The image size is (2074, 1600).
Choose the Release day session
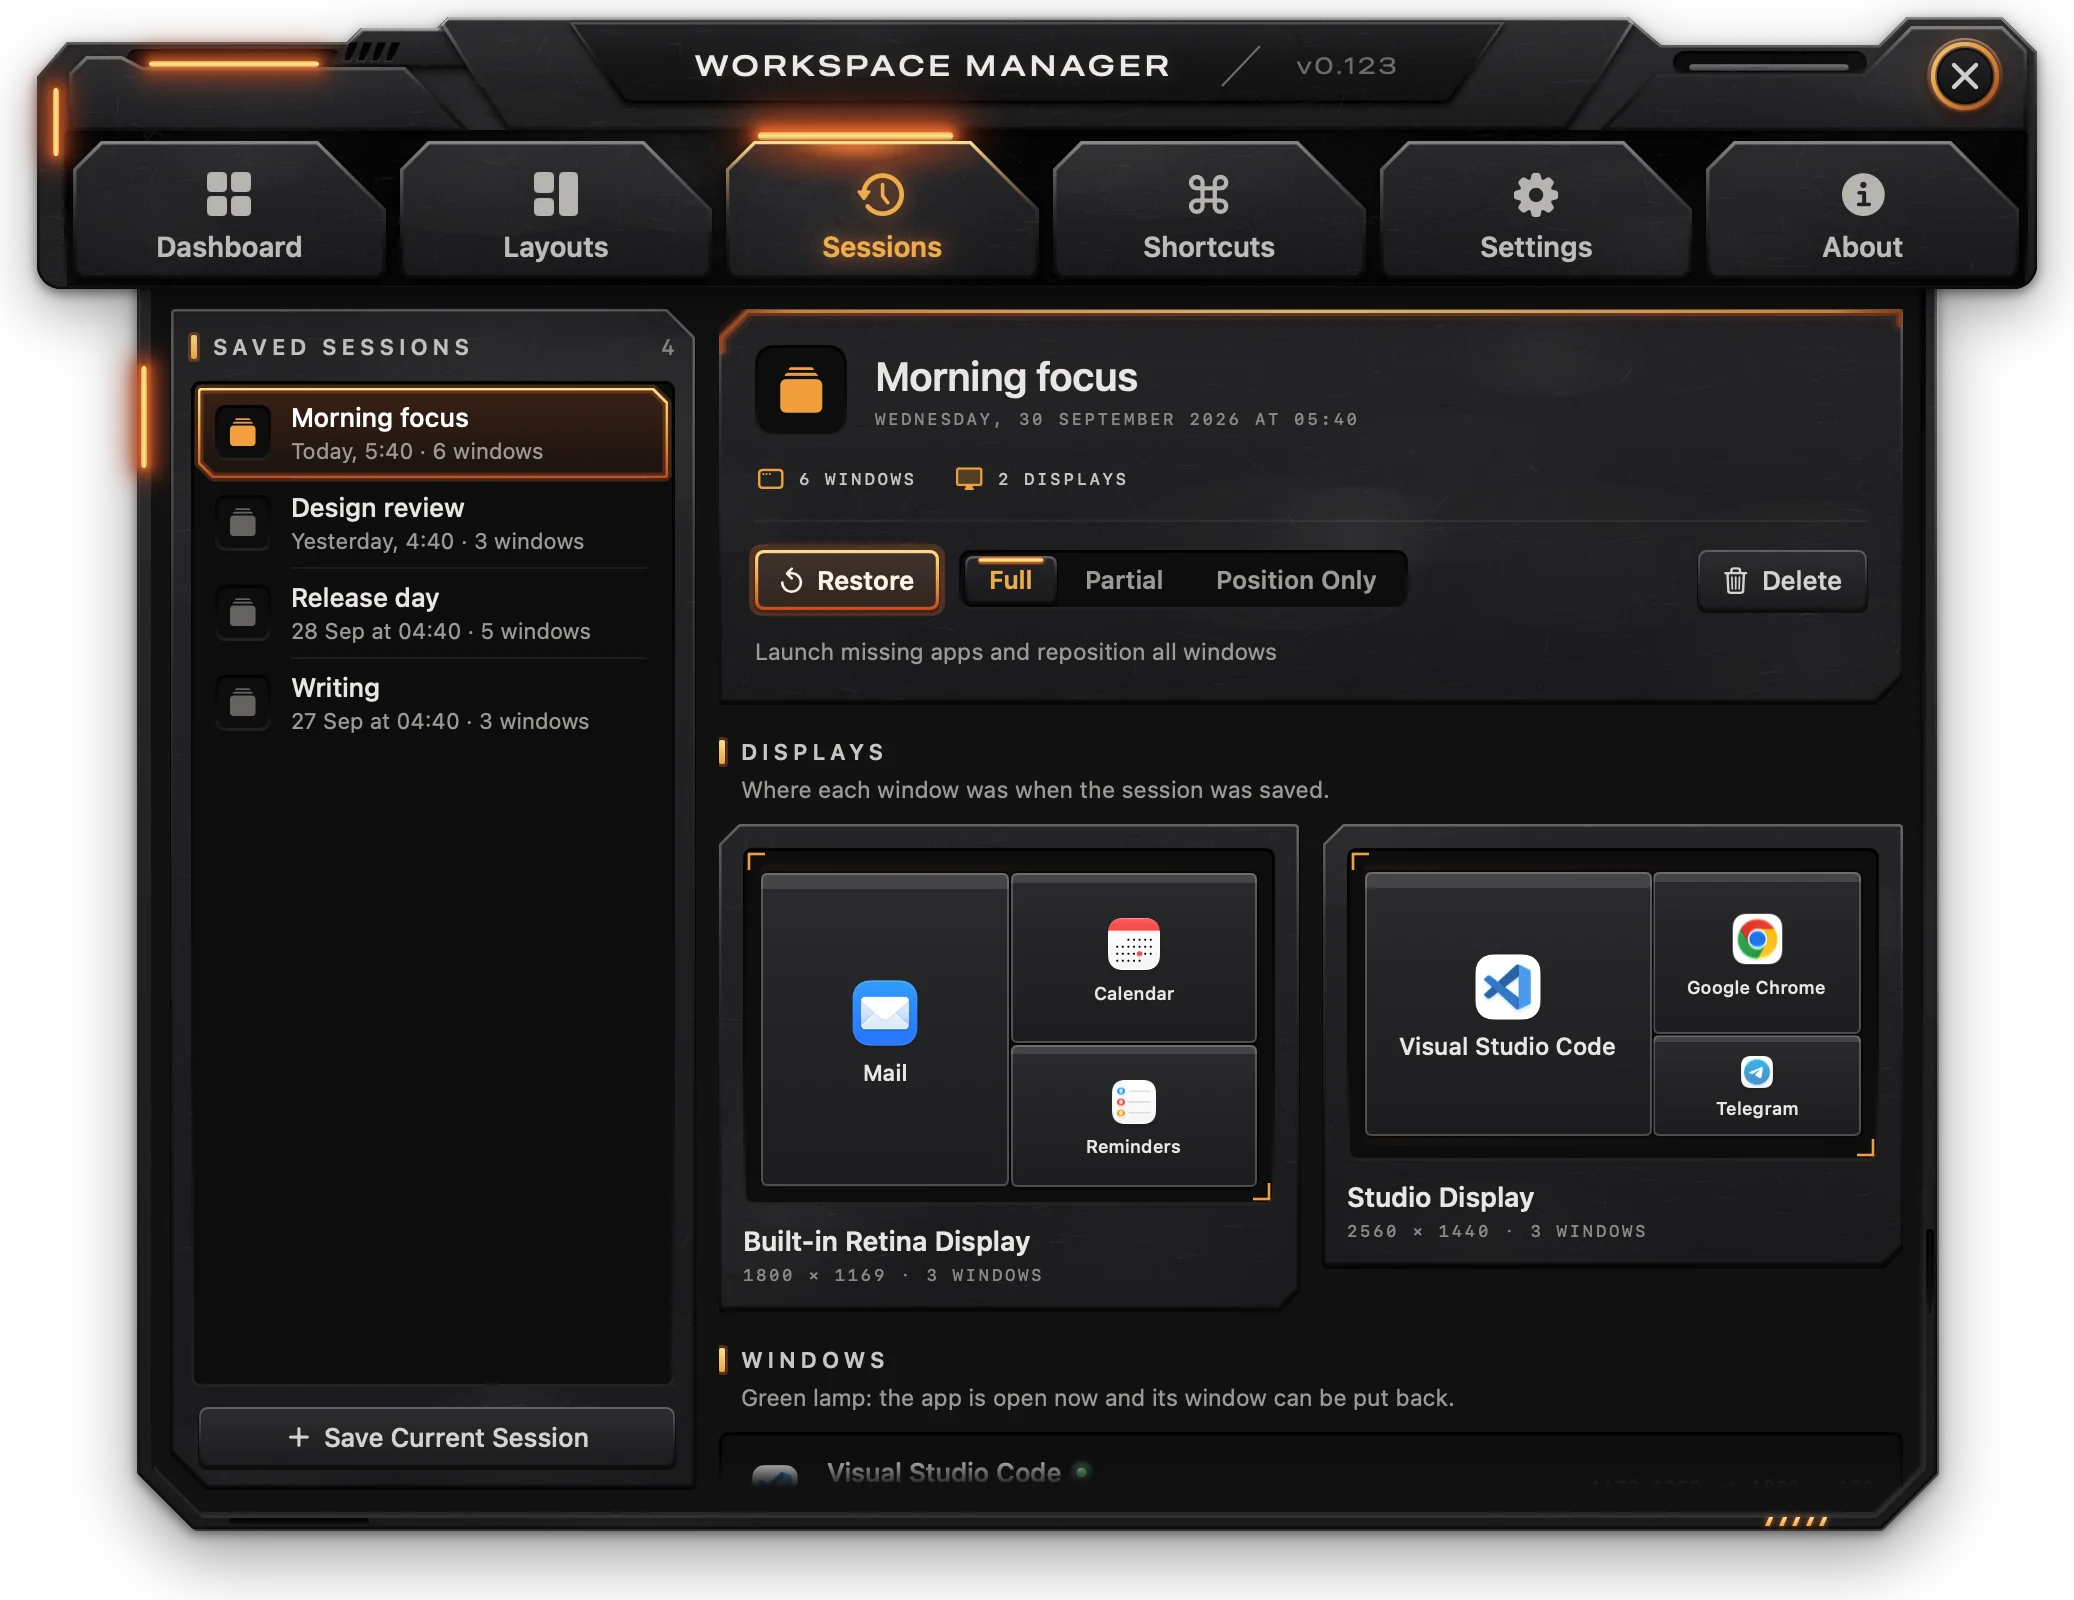(433, 613)
